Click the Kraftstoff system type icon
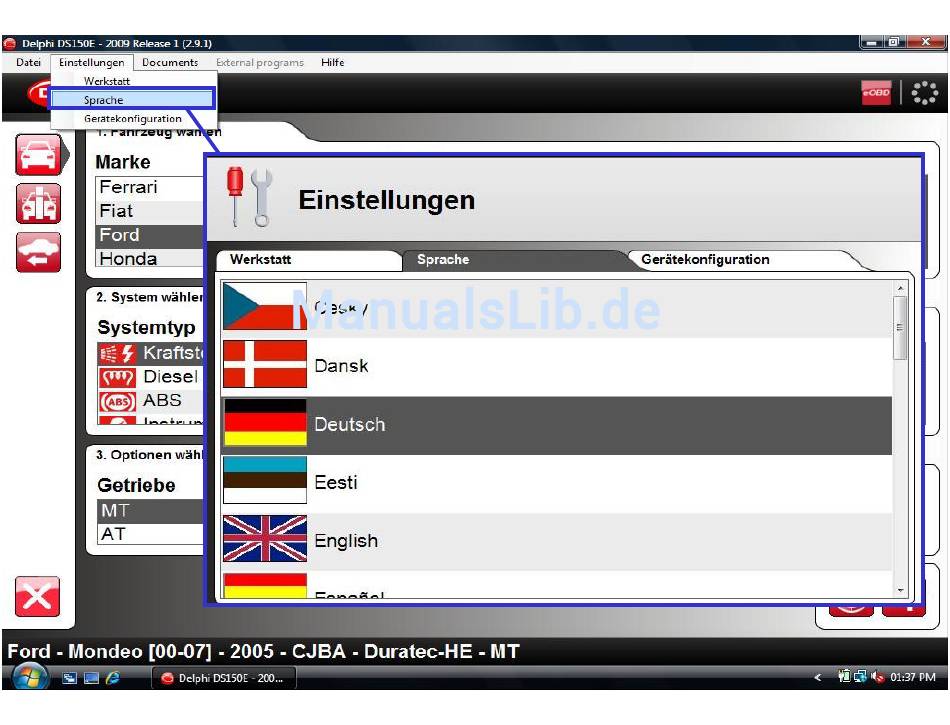The width and height of the screenshot is (950, 725). [x=118, y=353]
